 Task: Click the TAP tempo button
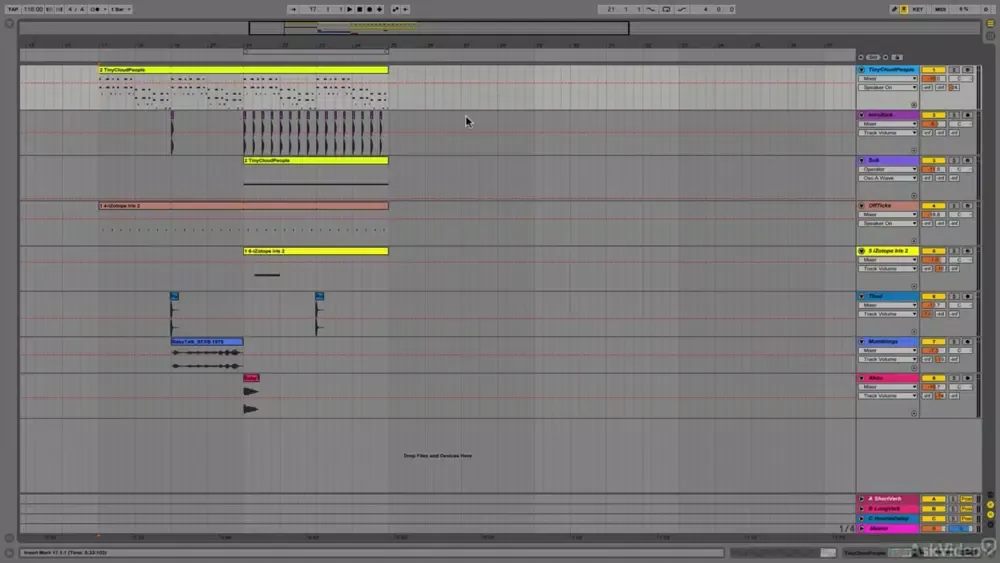pyautogui.click(x=13, y=10)
